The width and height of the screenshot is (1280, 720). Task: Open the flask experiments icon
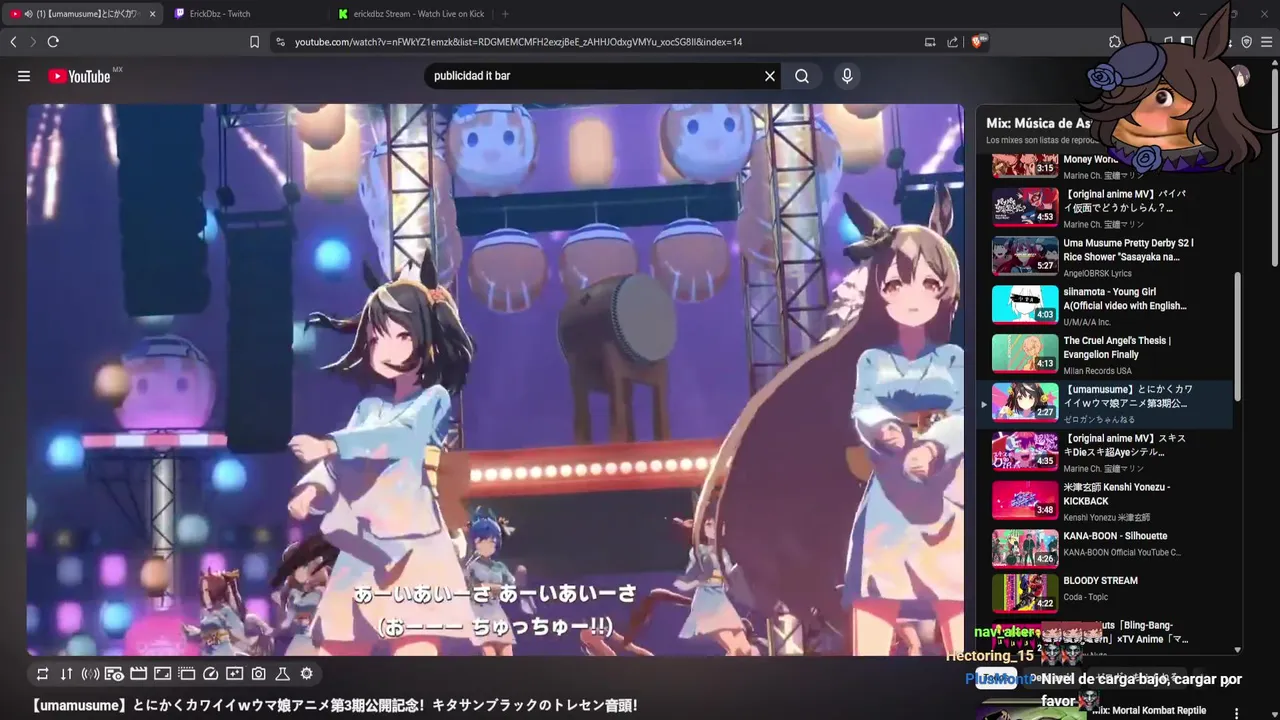[x=282, y=674]
